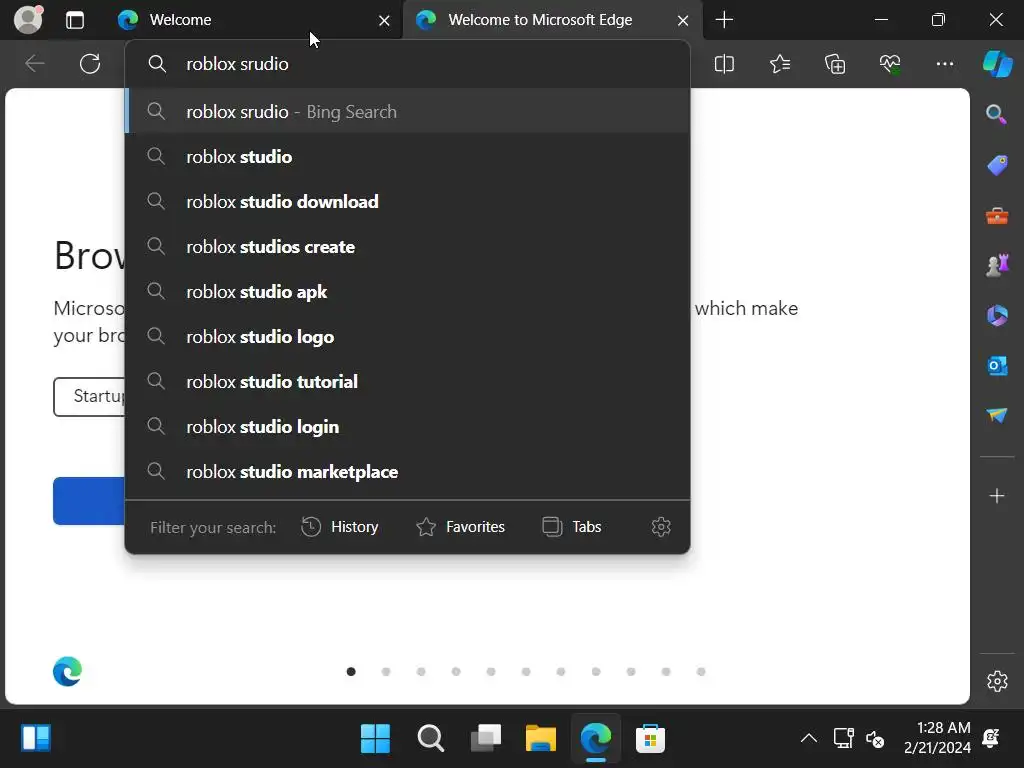The width and height of the screenshot is (1024, 768).
Task: Select 'roblox studio' suggestion
Action: point(408,156)
